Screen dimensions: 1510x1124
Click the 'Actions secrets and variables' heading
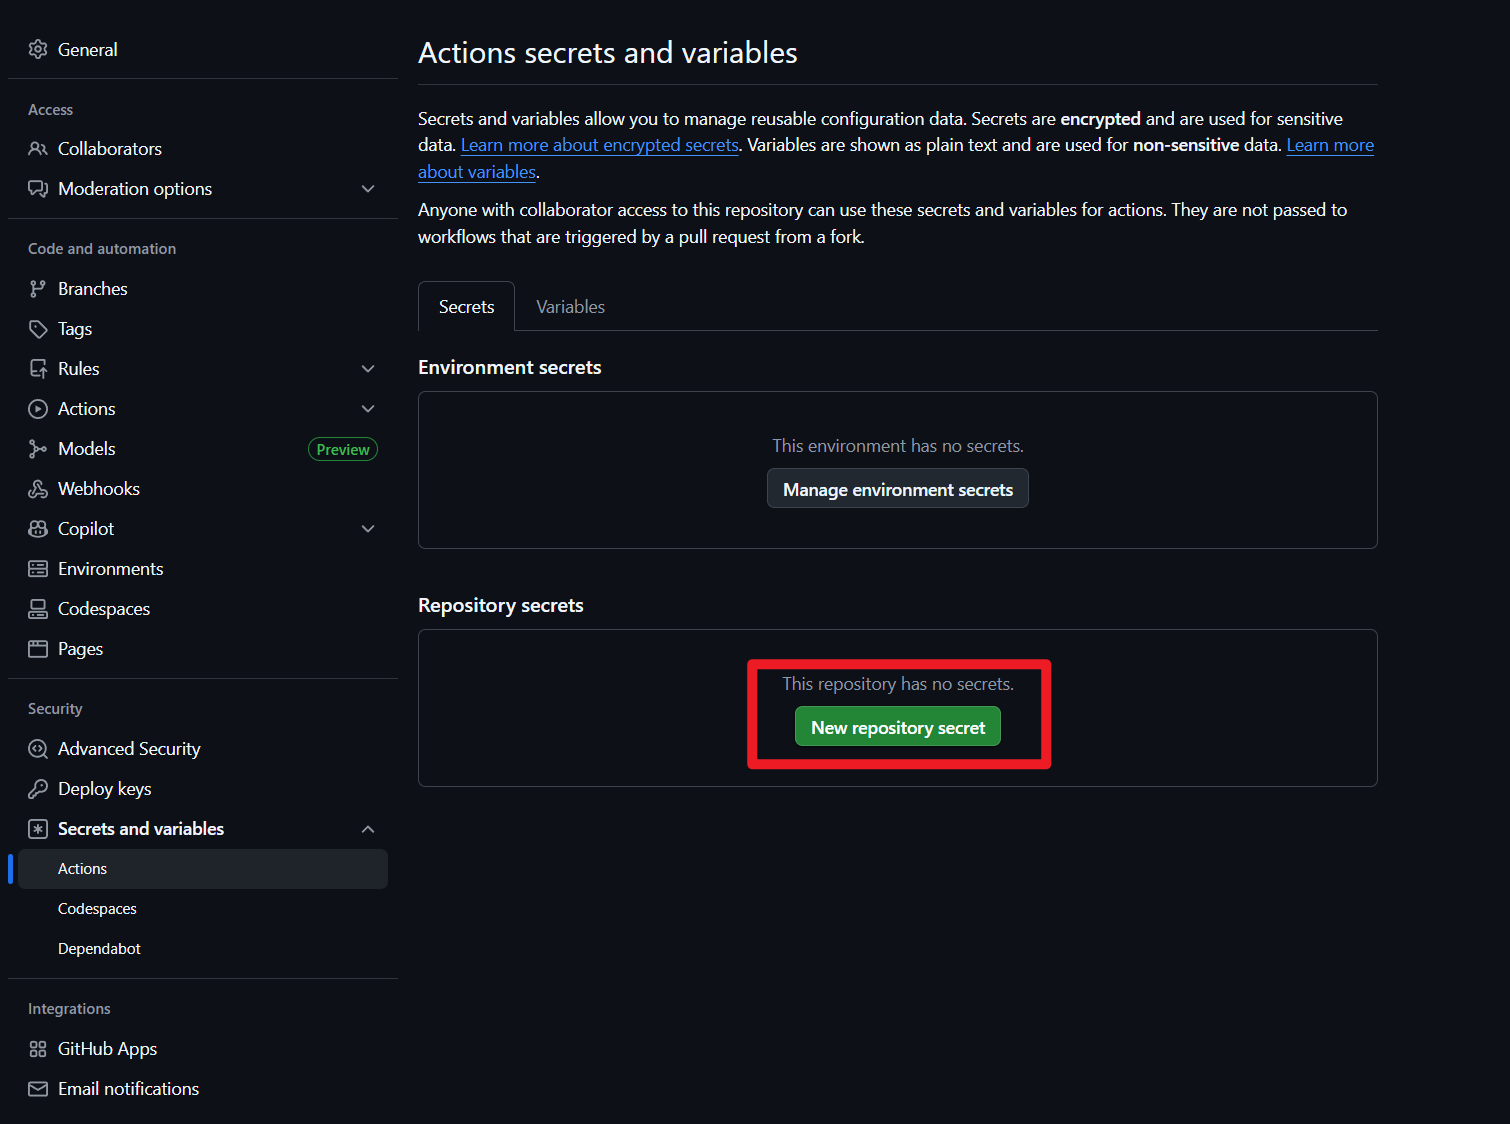click(608, 52)
